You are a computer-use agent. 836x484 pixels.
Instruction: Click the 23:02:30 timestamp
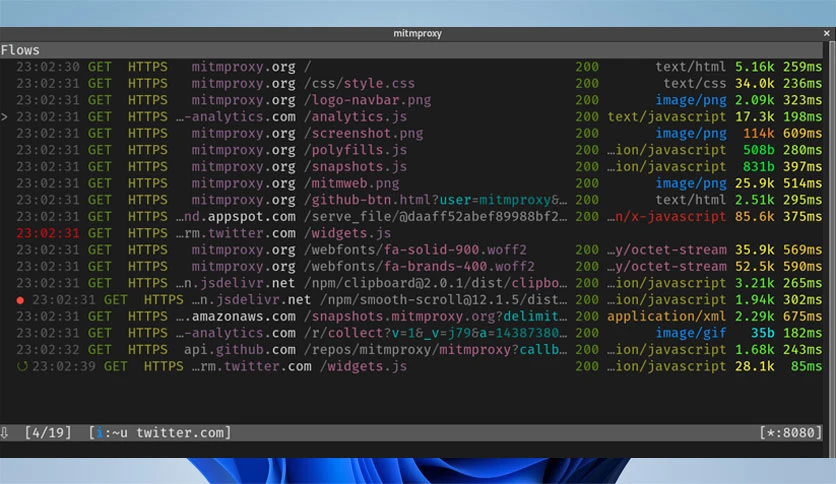(48, 67)
